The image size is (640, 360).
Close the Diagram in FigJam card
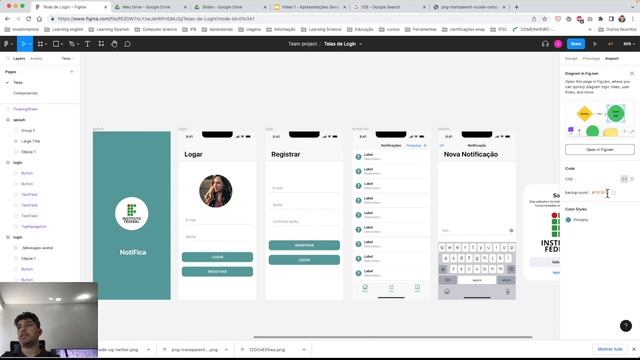coord(632,73)
